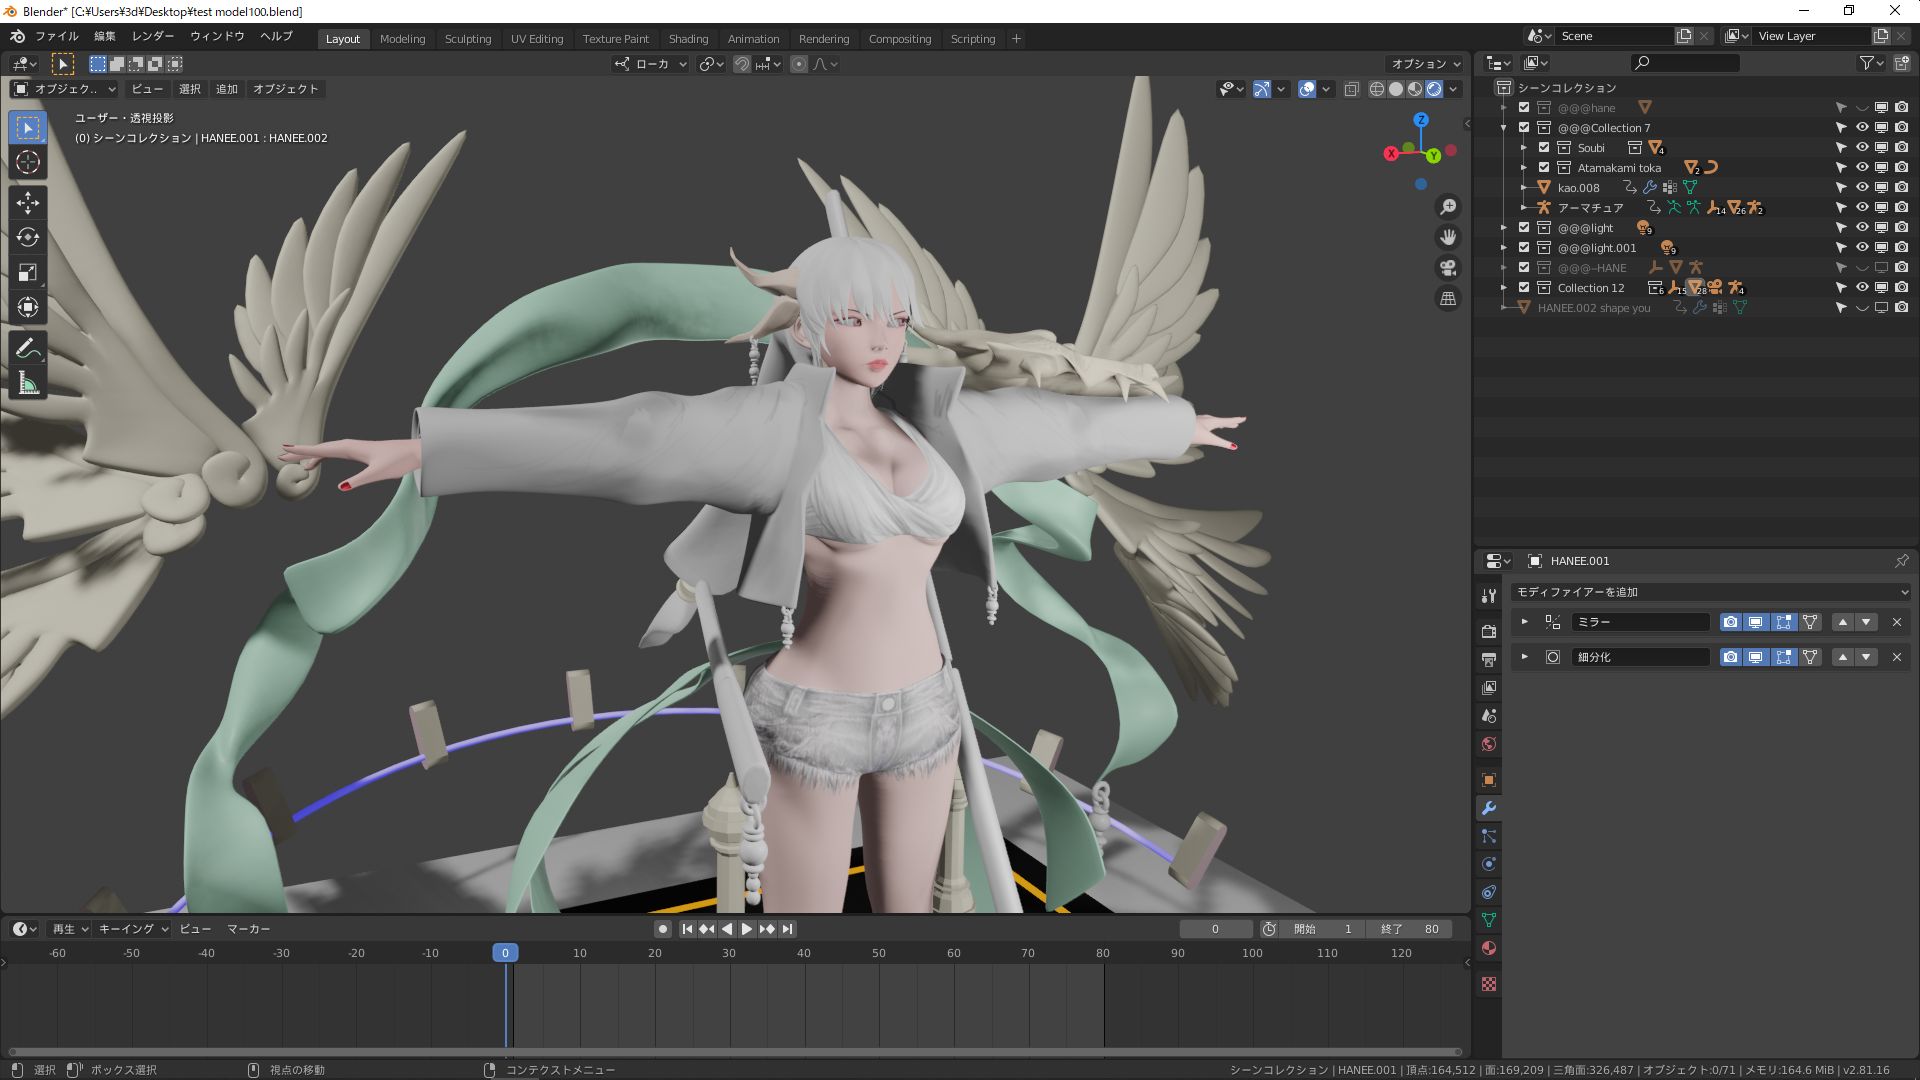Move the Subdivision modifier up

(x=1843, y=657)
